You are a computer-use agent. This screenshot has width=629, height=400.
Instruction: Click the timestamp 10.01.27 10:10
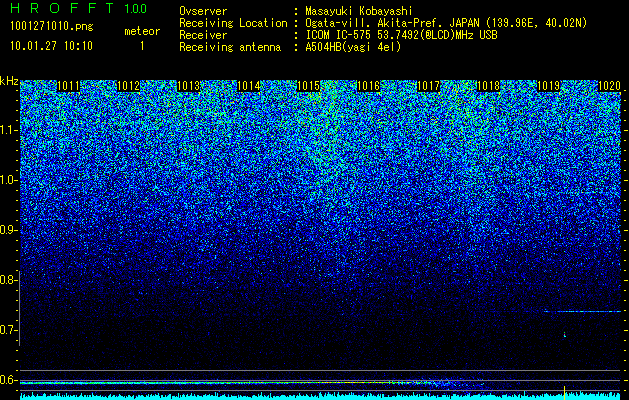coord(51,46)
